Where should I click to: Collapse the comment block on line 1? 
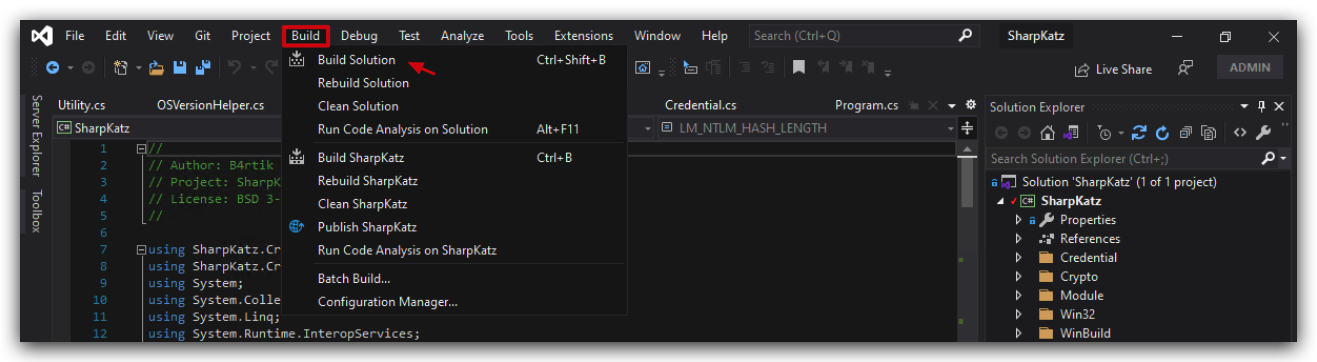(x=141, y=148)
